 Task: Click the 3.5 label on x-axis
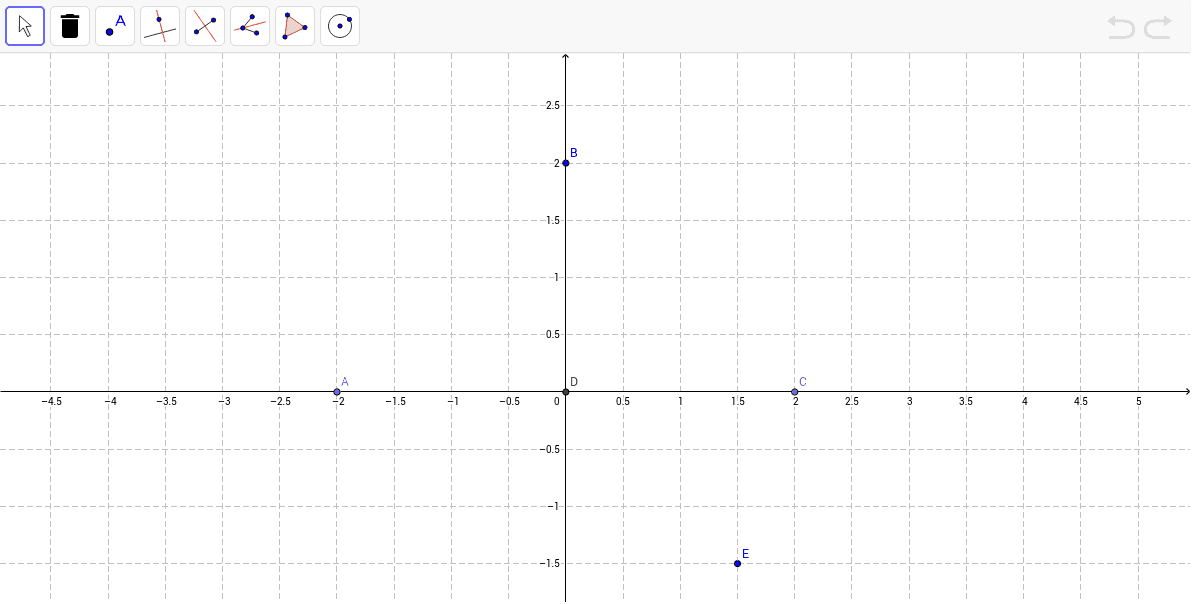tap(966, 401)
